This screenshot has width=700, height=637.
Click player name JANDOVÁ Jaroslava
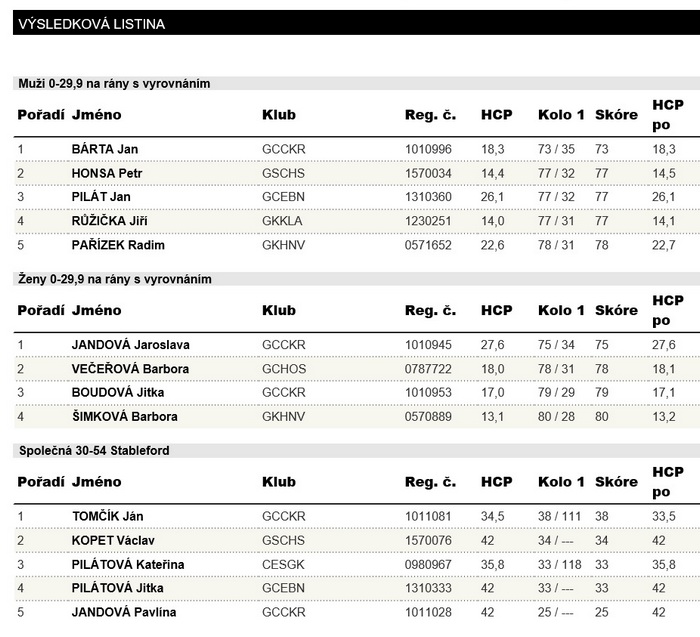point(130,345)
